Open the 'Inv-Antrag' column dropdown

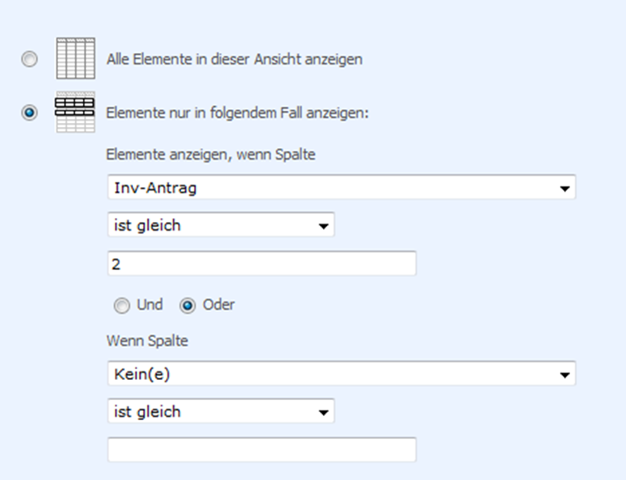point(341,187)
